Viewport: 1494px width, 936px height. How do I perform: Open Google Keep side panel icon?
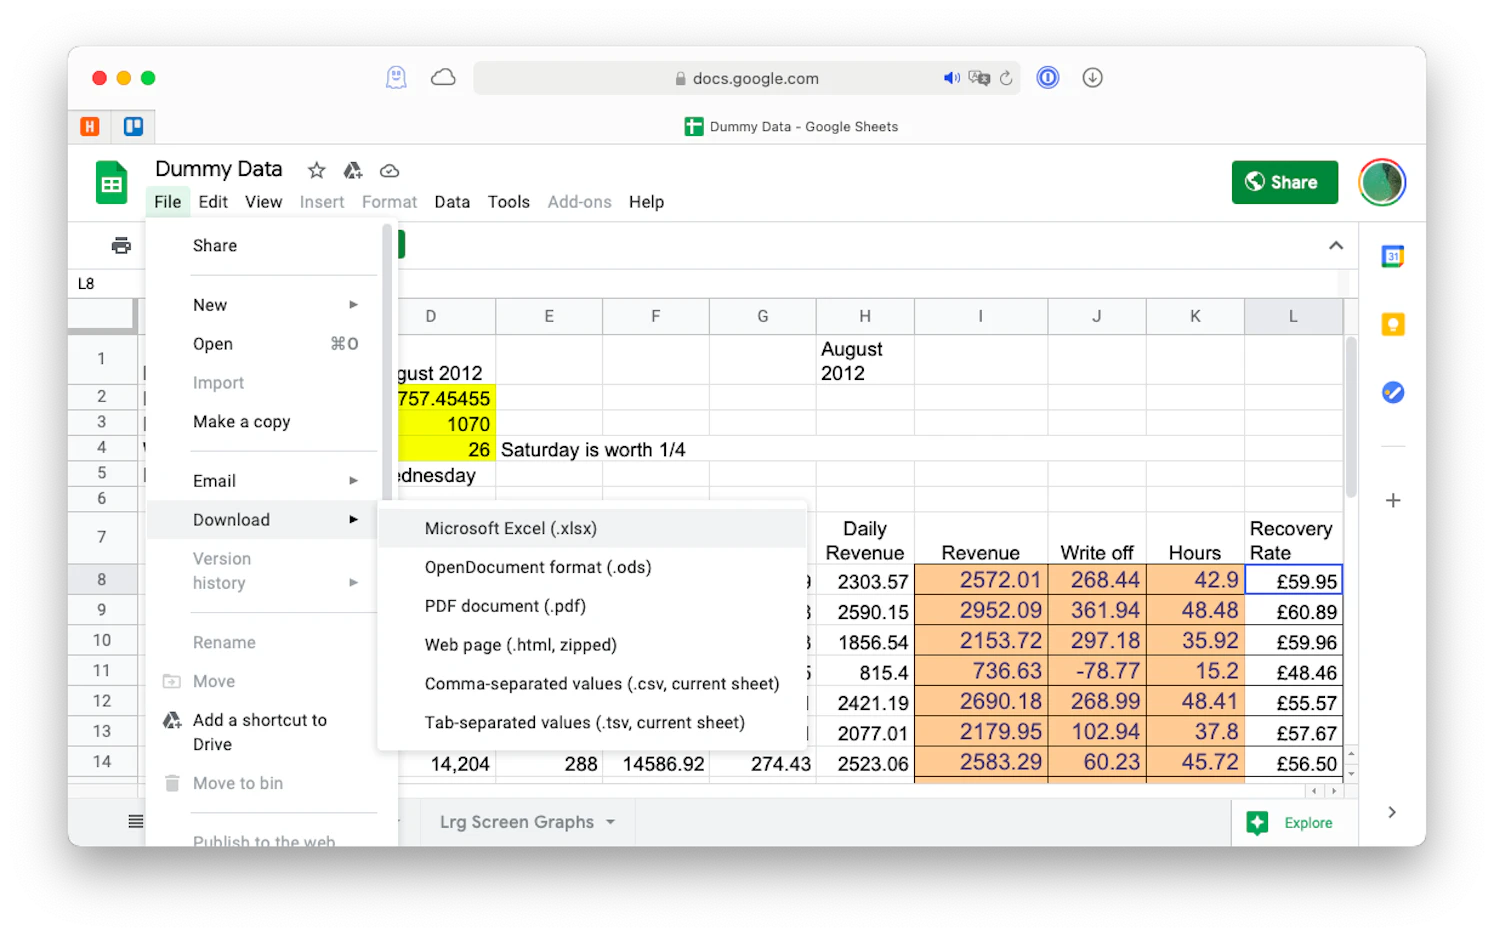click(x=1393, y=325)
